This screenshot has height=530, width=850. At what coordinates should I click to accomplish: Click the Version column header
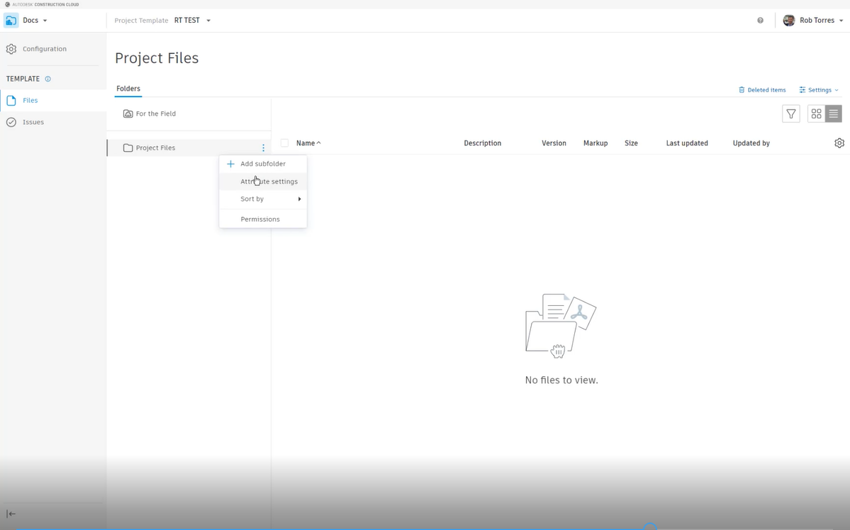(554, 143)
